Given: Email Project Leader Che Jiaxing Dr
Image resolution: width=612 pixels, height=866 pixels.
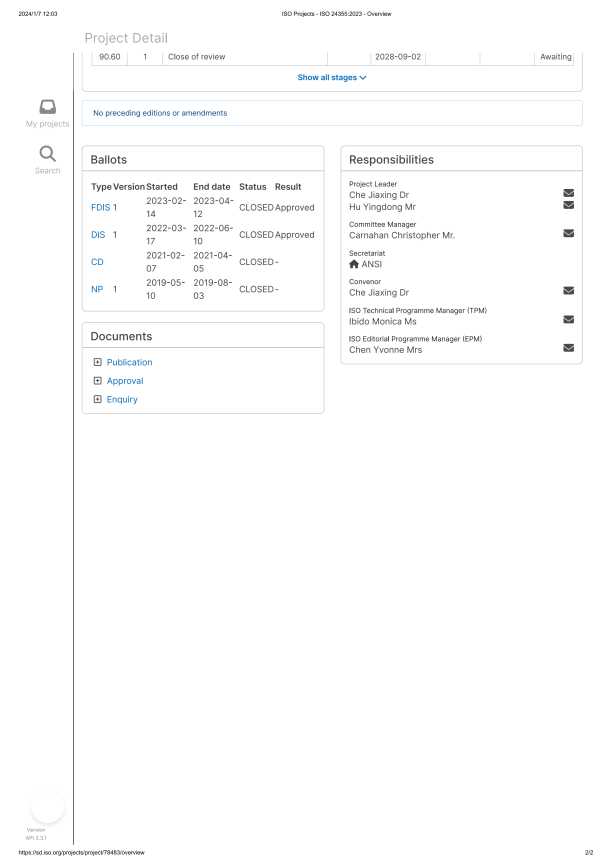Looking at the screenshot, I should pyautogui.click(x=569, y=193).
